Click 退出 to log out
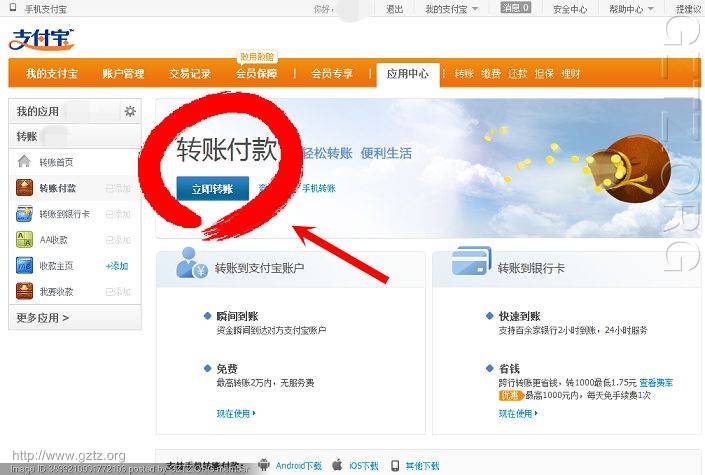Viewport: 705px width, 475px height. 394,9
